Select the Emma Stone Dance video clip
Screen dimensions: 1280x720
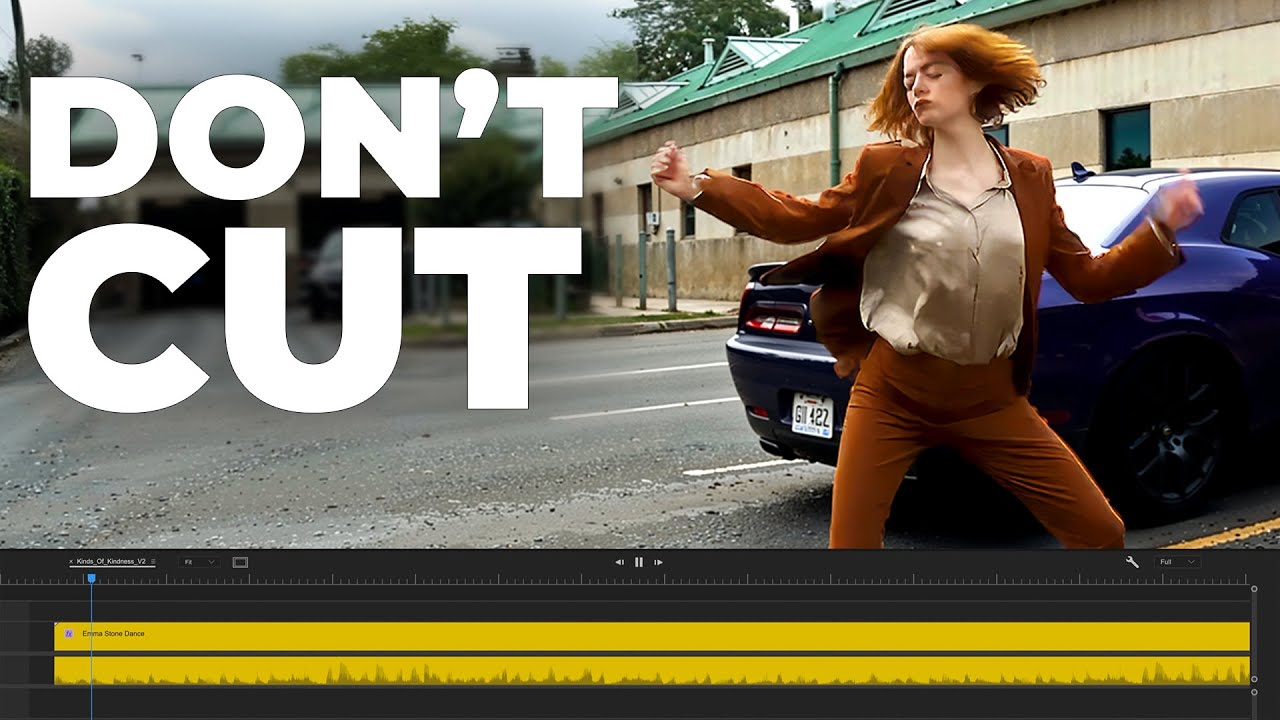click(652, 636)
